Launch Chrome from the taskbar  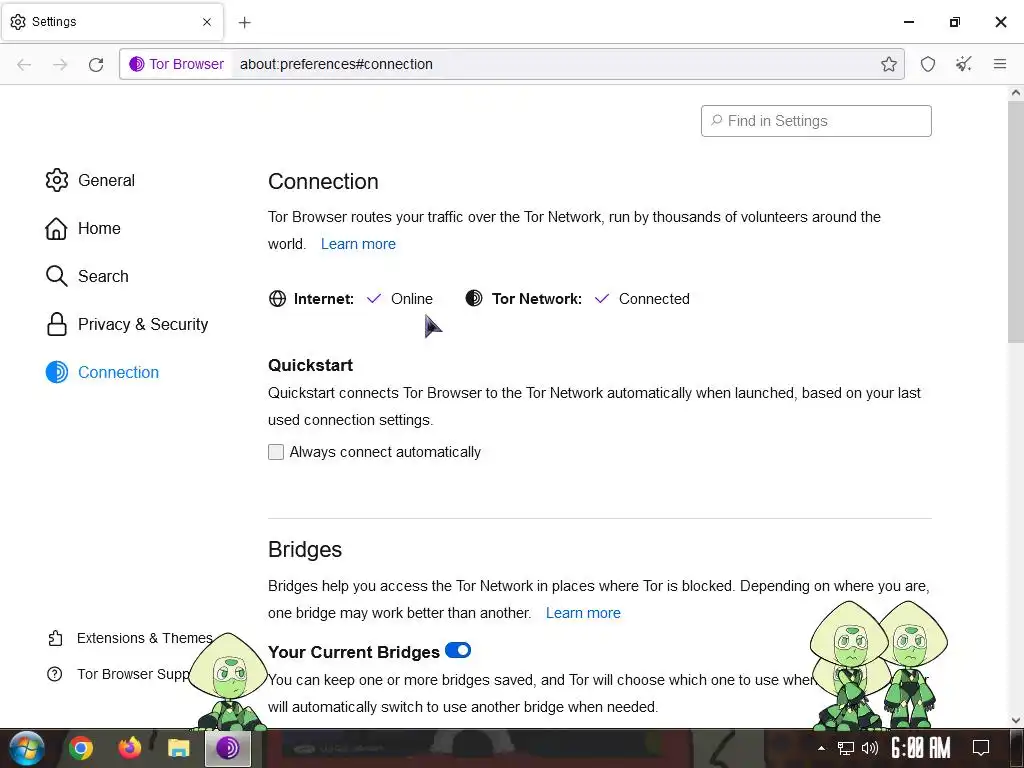point(81,748)
